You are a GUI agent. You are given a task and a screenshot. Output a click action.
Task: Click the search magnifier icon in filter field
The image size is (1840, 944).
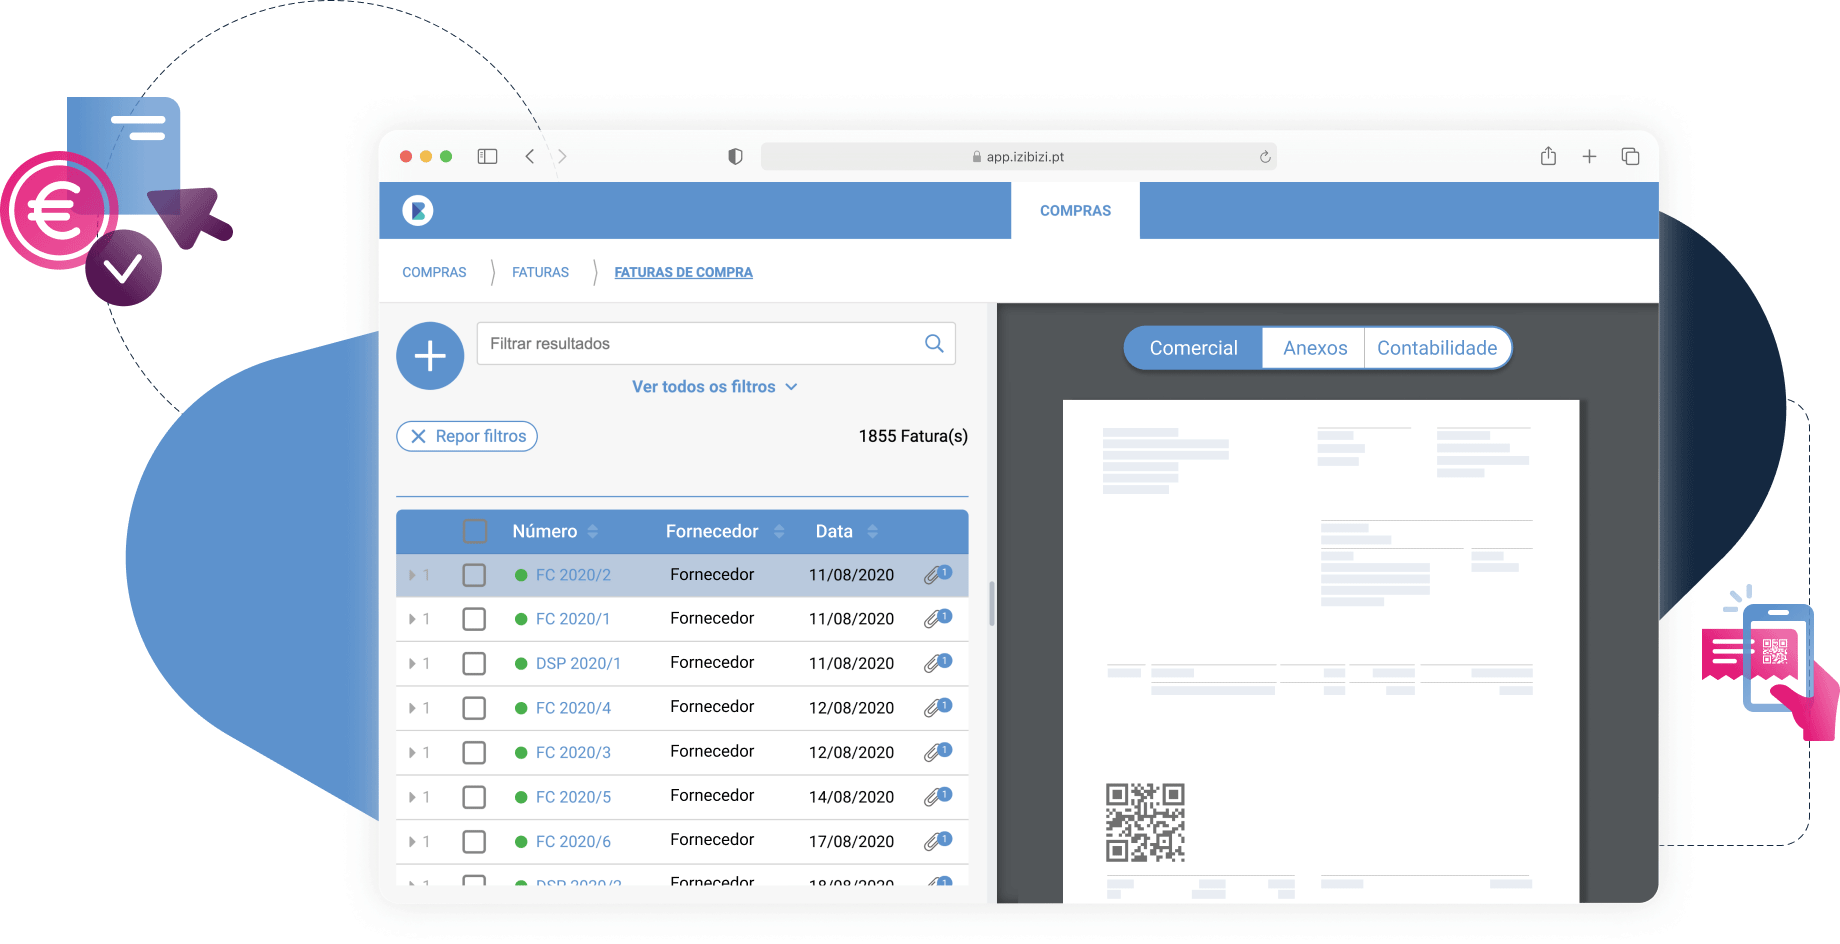coord(934,344)
